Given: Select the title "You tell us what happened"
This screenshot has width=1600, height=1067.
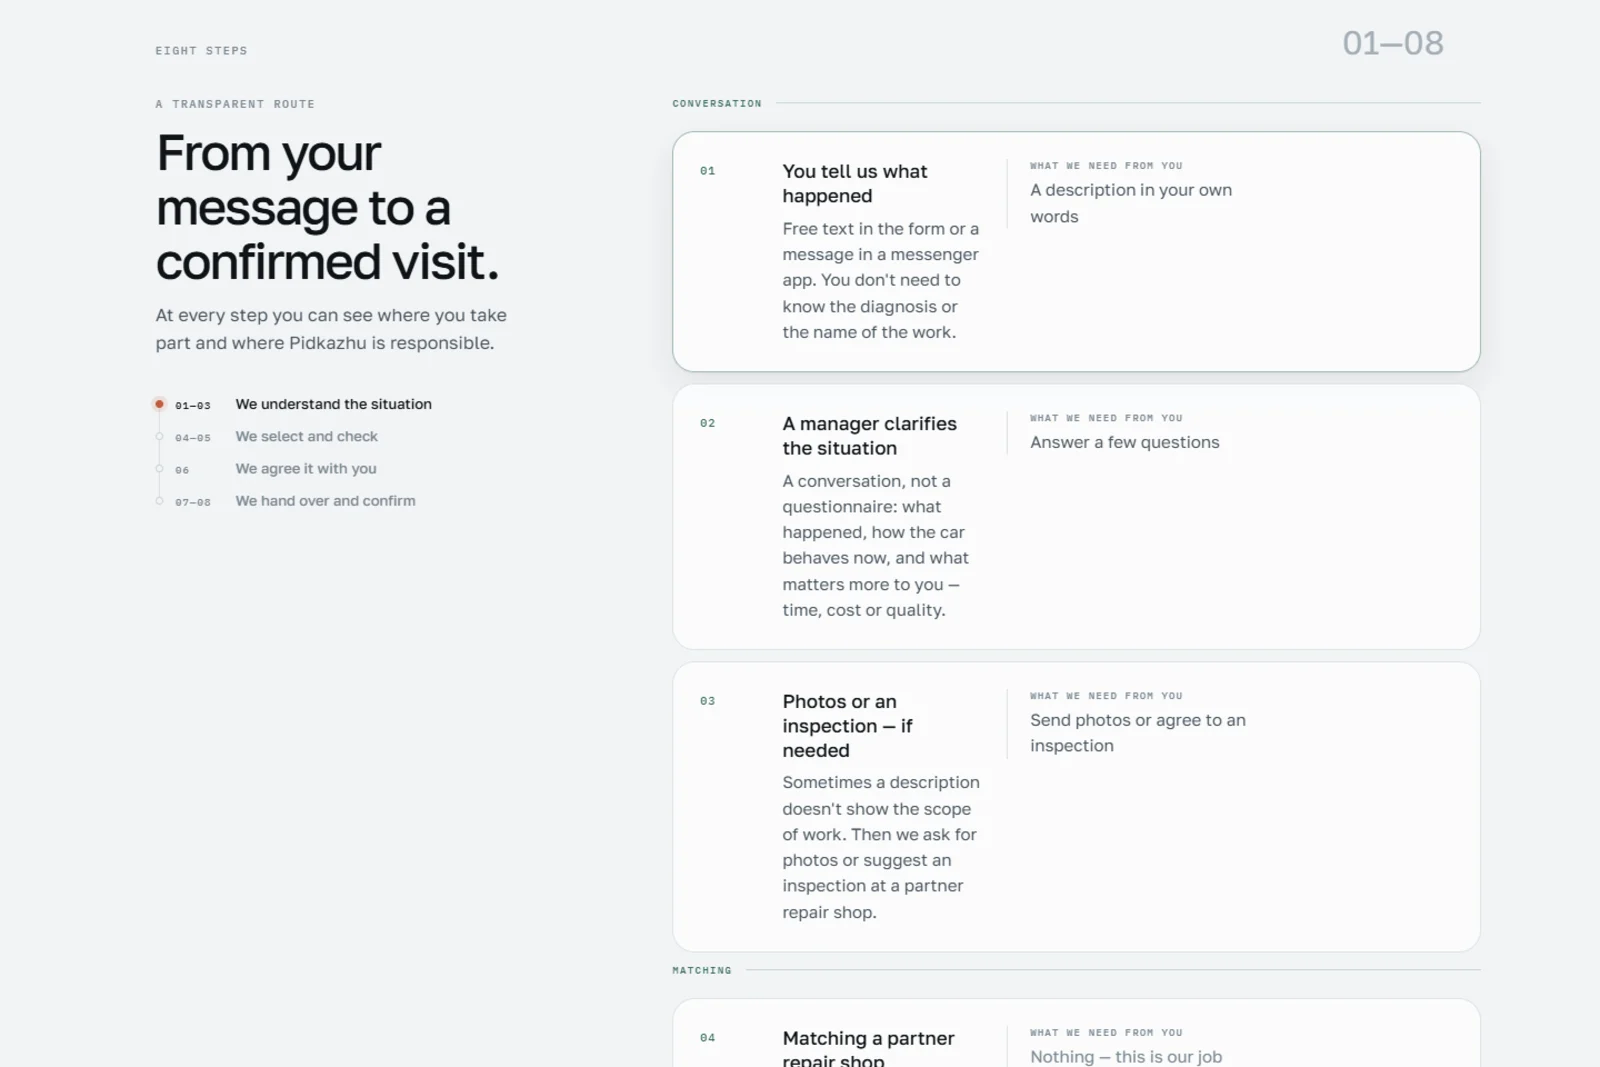Looking at the screenshot, I should (855, 184).
